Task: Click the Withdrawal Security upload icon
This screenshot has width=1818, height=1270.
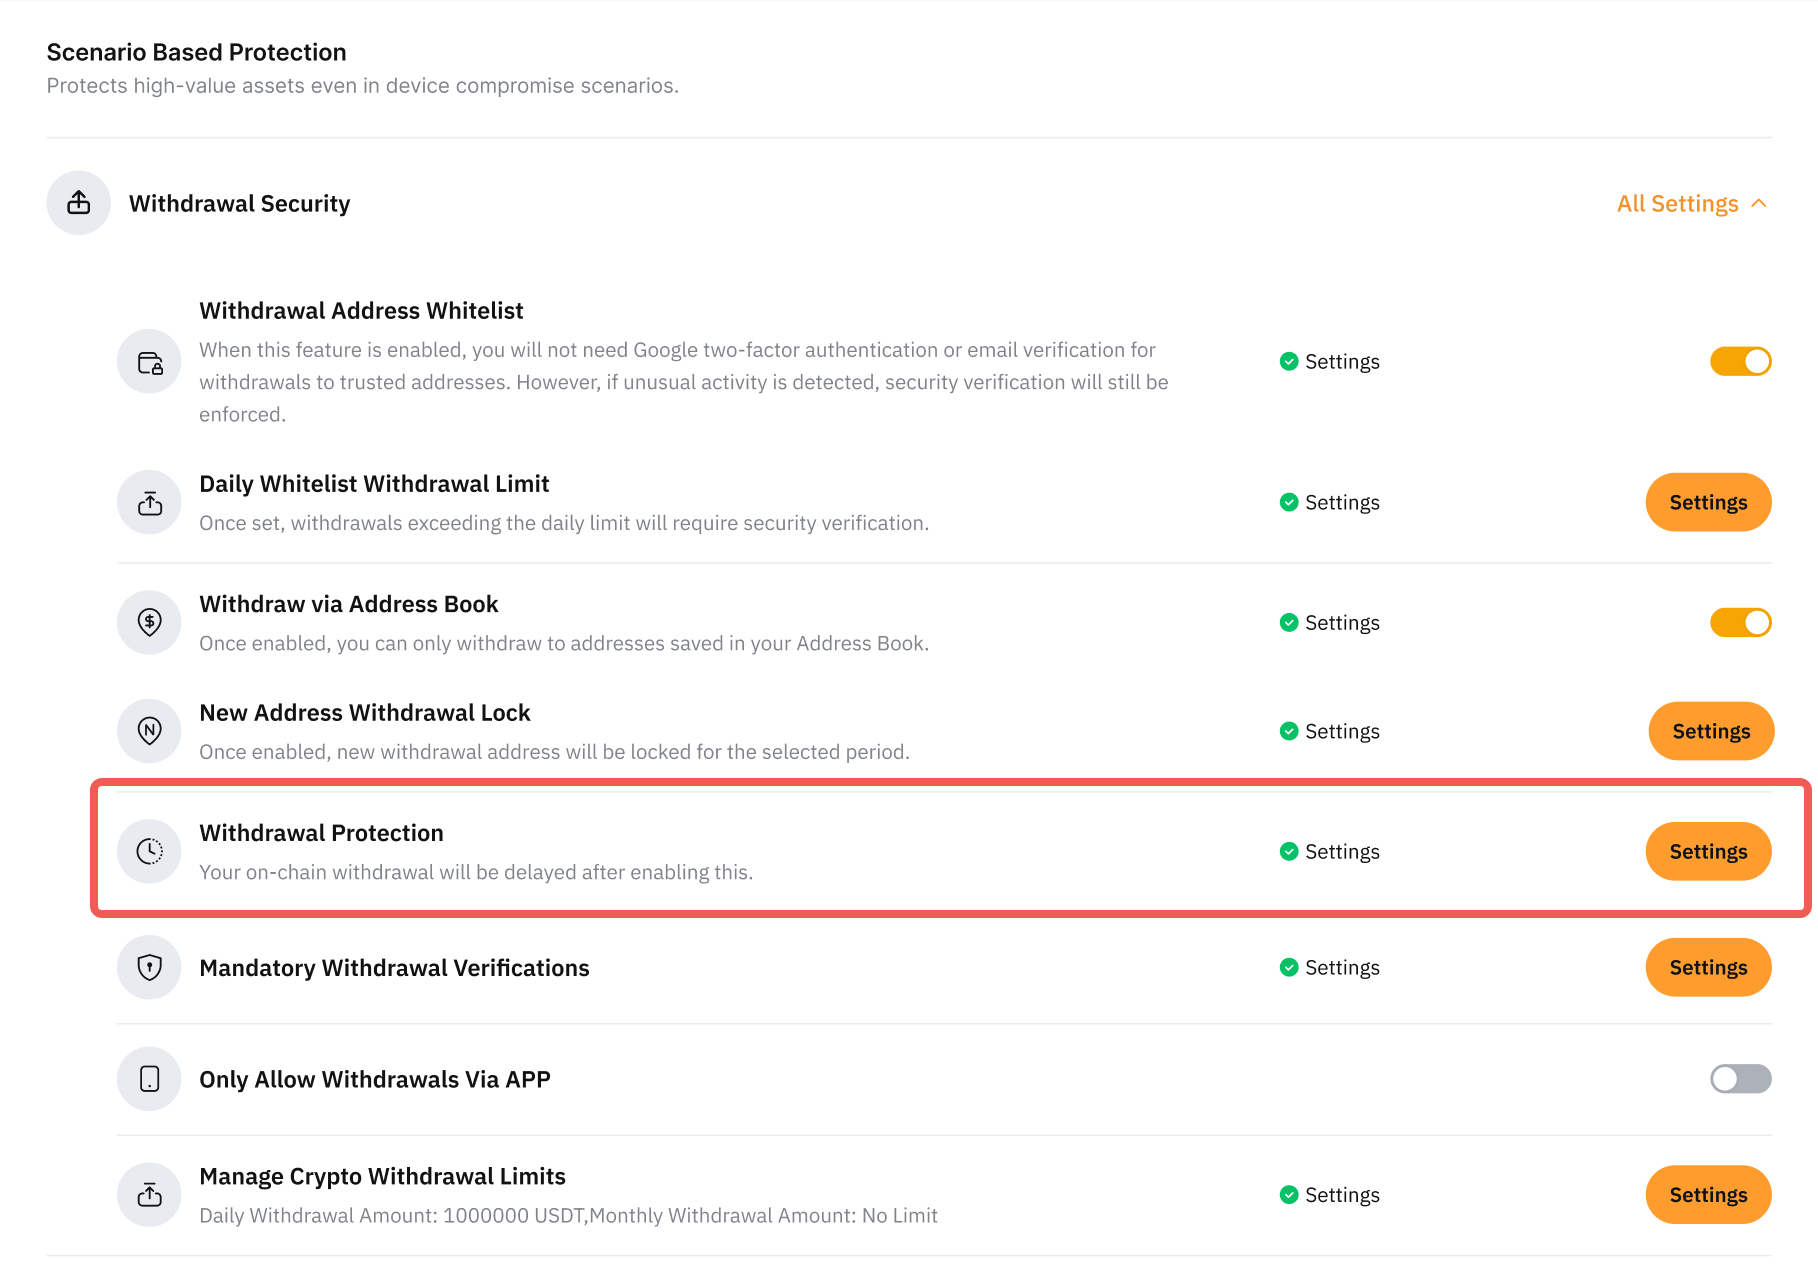Action: coord(79,203)
